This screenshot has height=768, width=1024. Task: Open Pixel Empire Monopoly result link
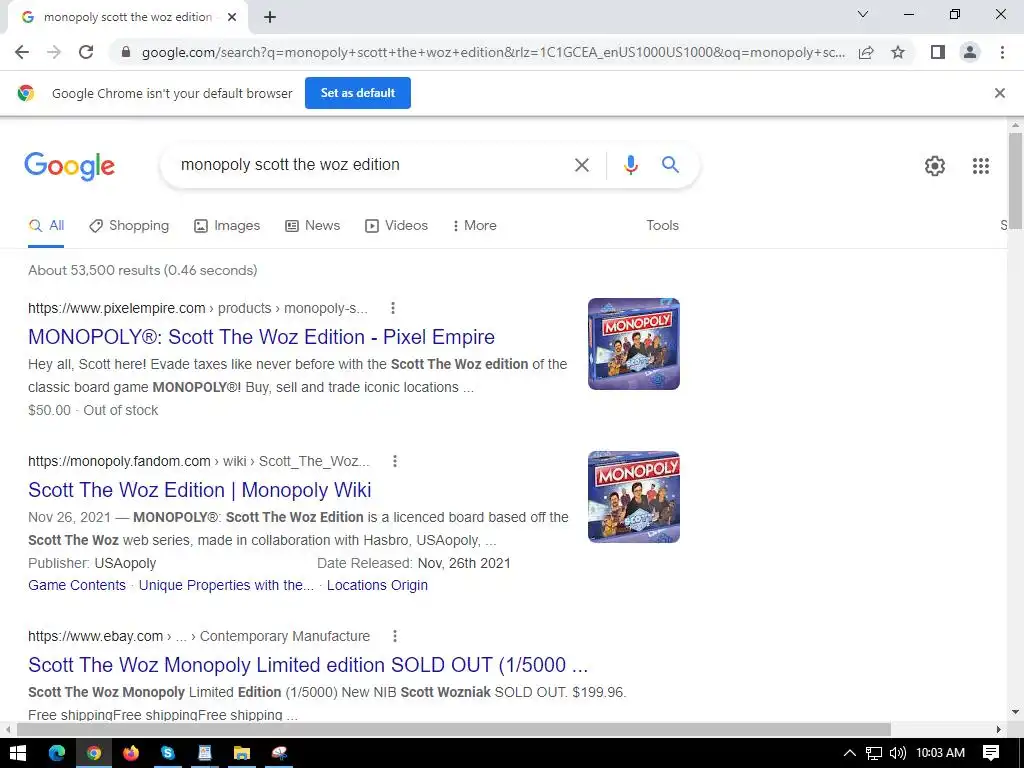tap(261, 337)
